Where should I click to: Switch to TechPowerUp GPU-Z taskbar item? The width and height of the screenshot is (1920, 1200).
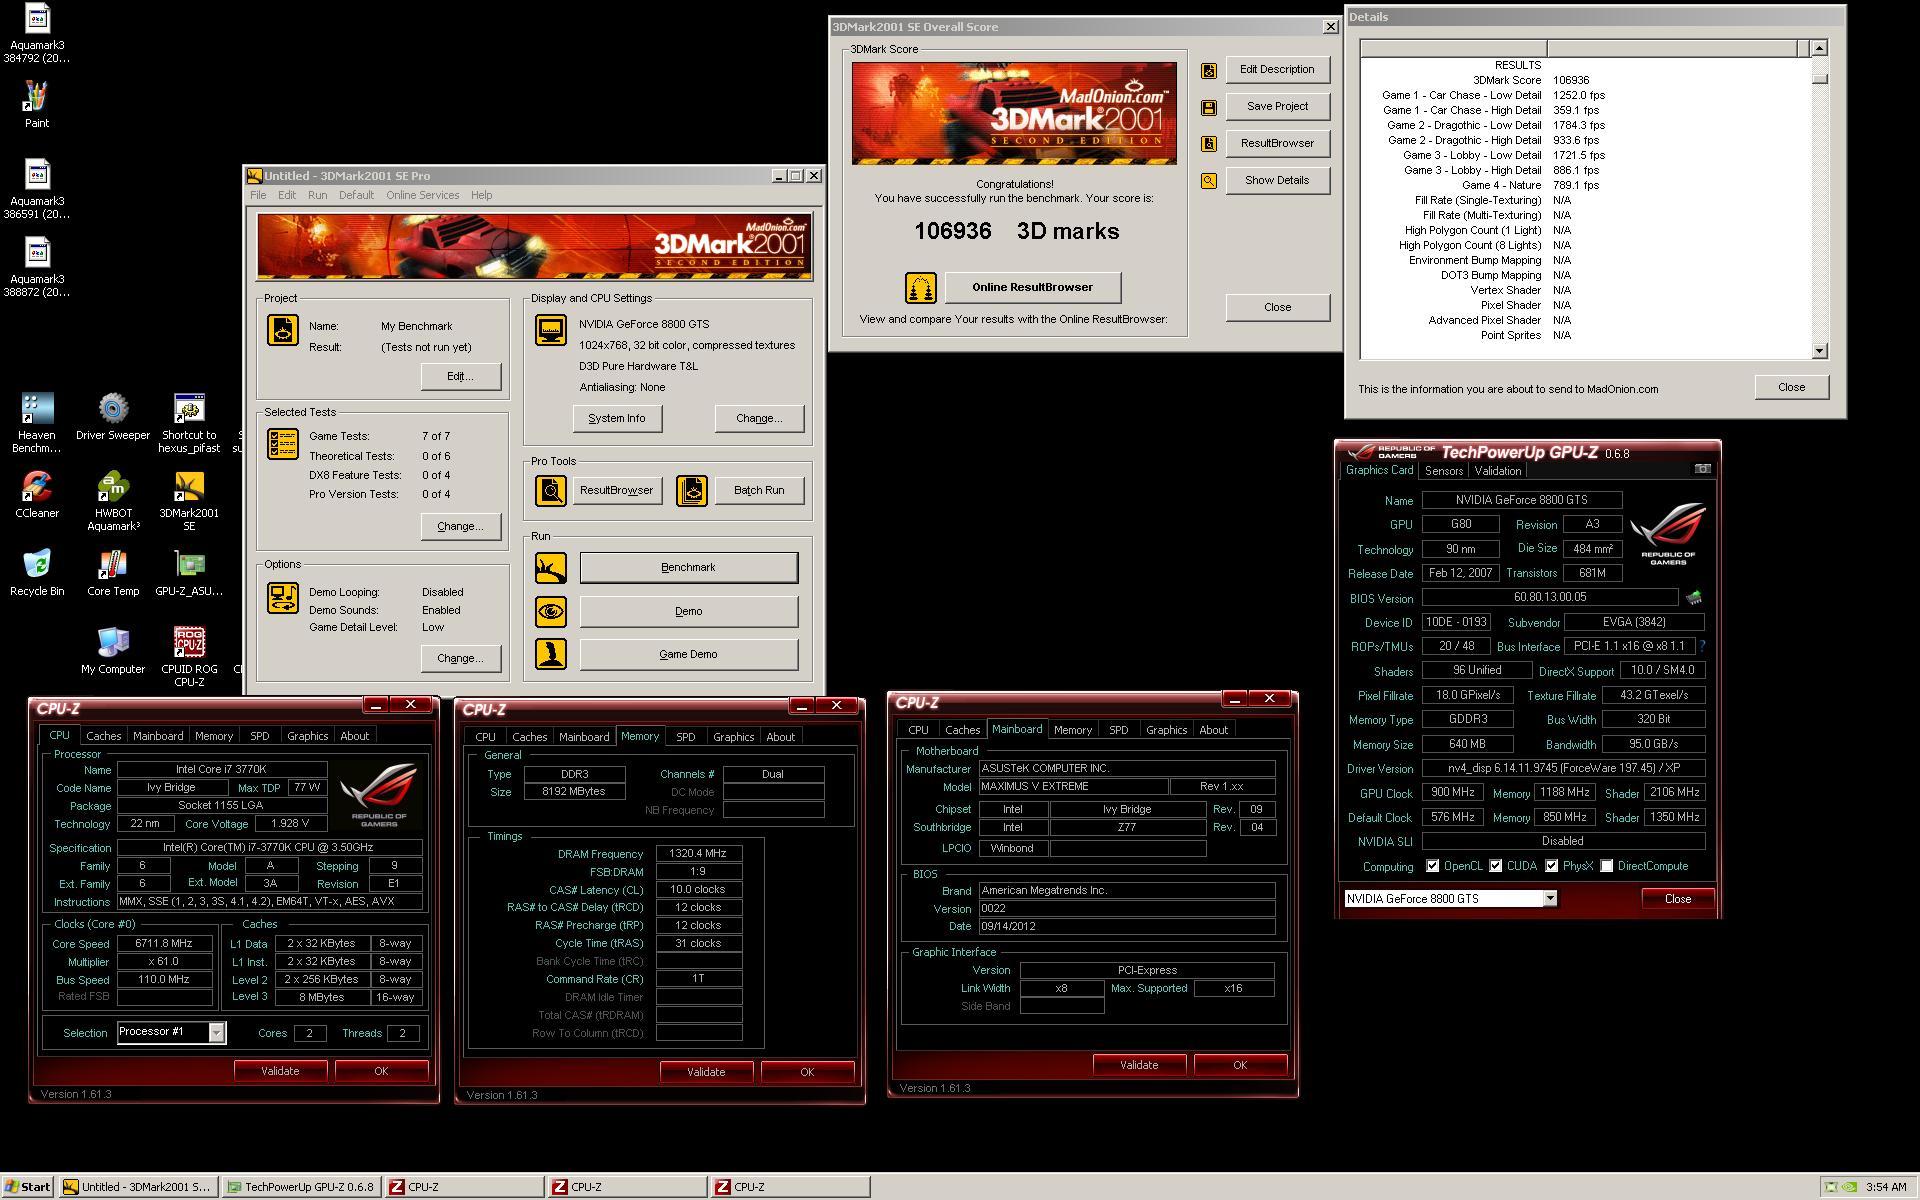pos(300,1187)
